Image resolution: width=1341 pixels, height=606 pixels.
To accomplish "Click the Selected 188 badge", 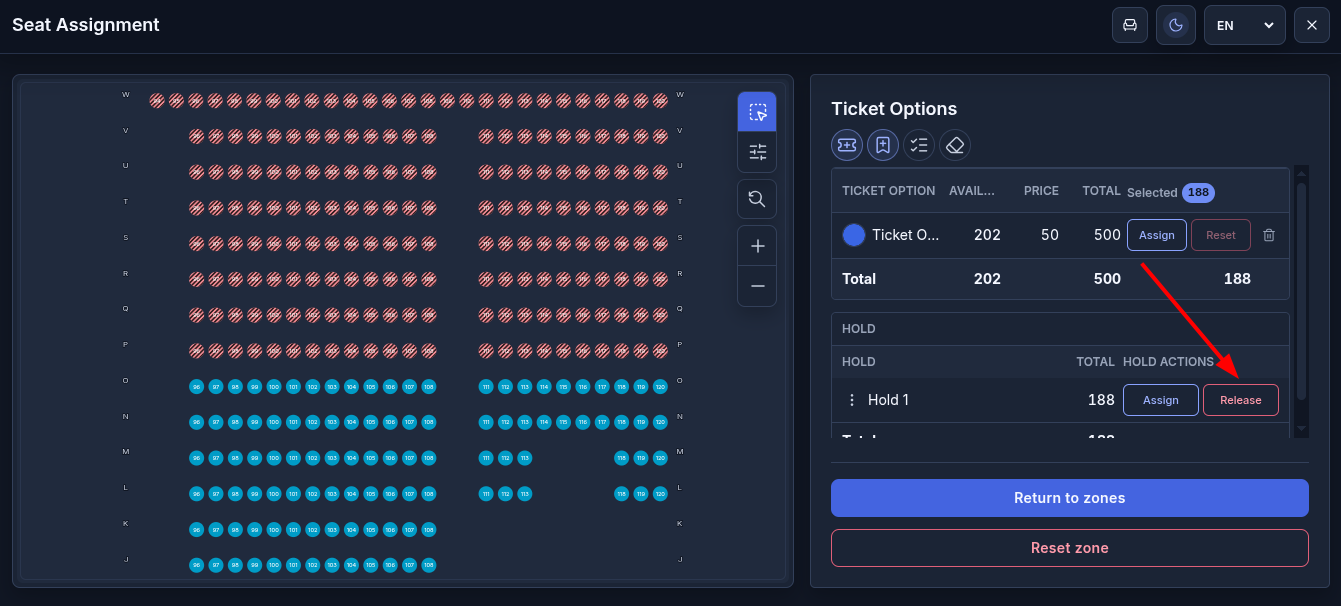I will pos(1198,192).
